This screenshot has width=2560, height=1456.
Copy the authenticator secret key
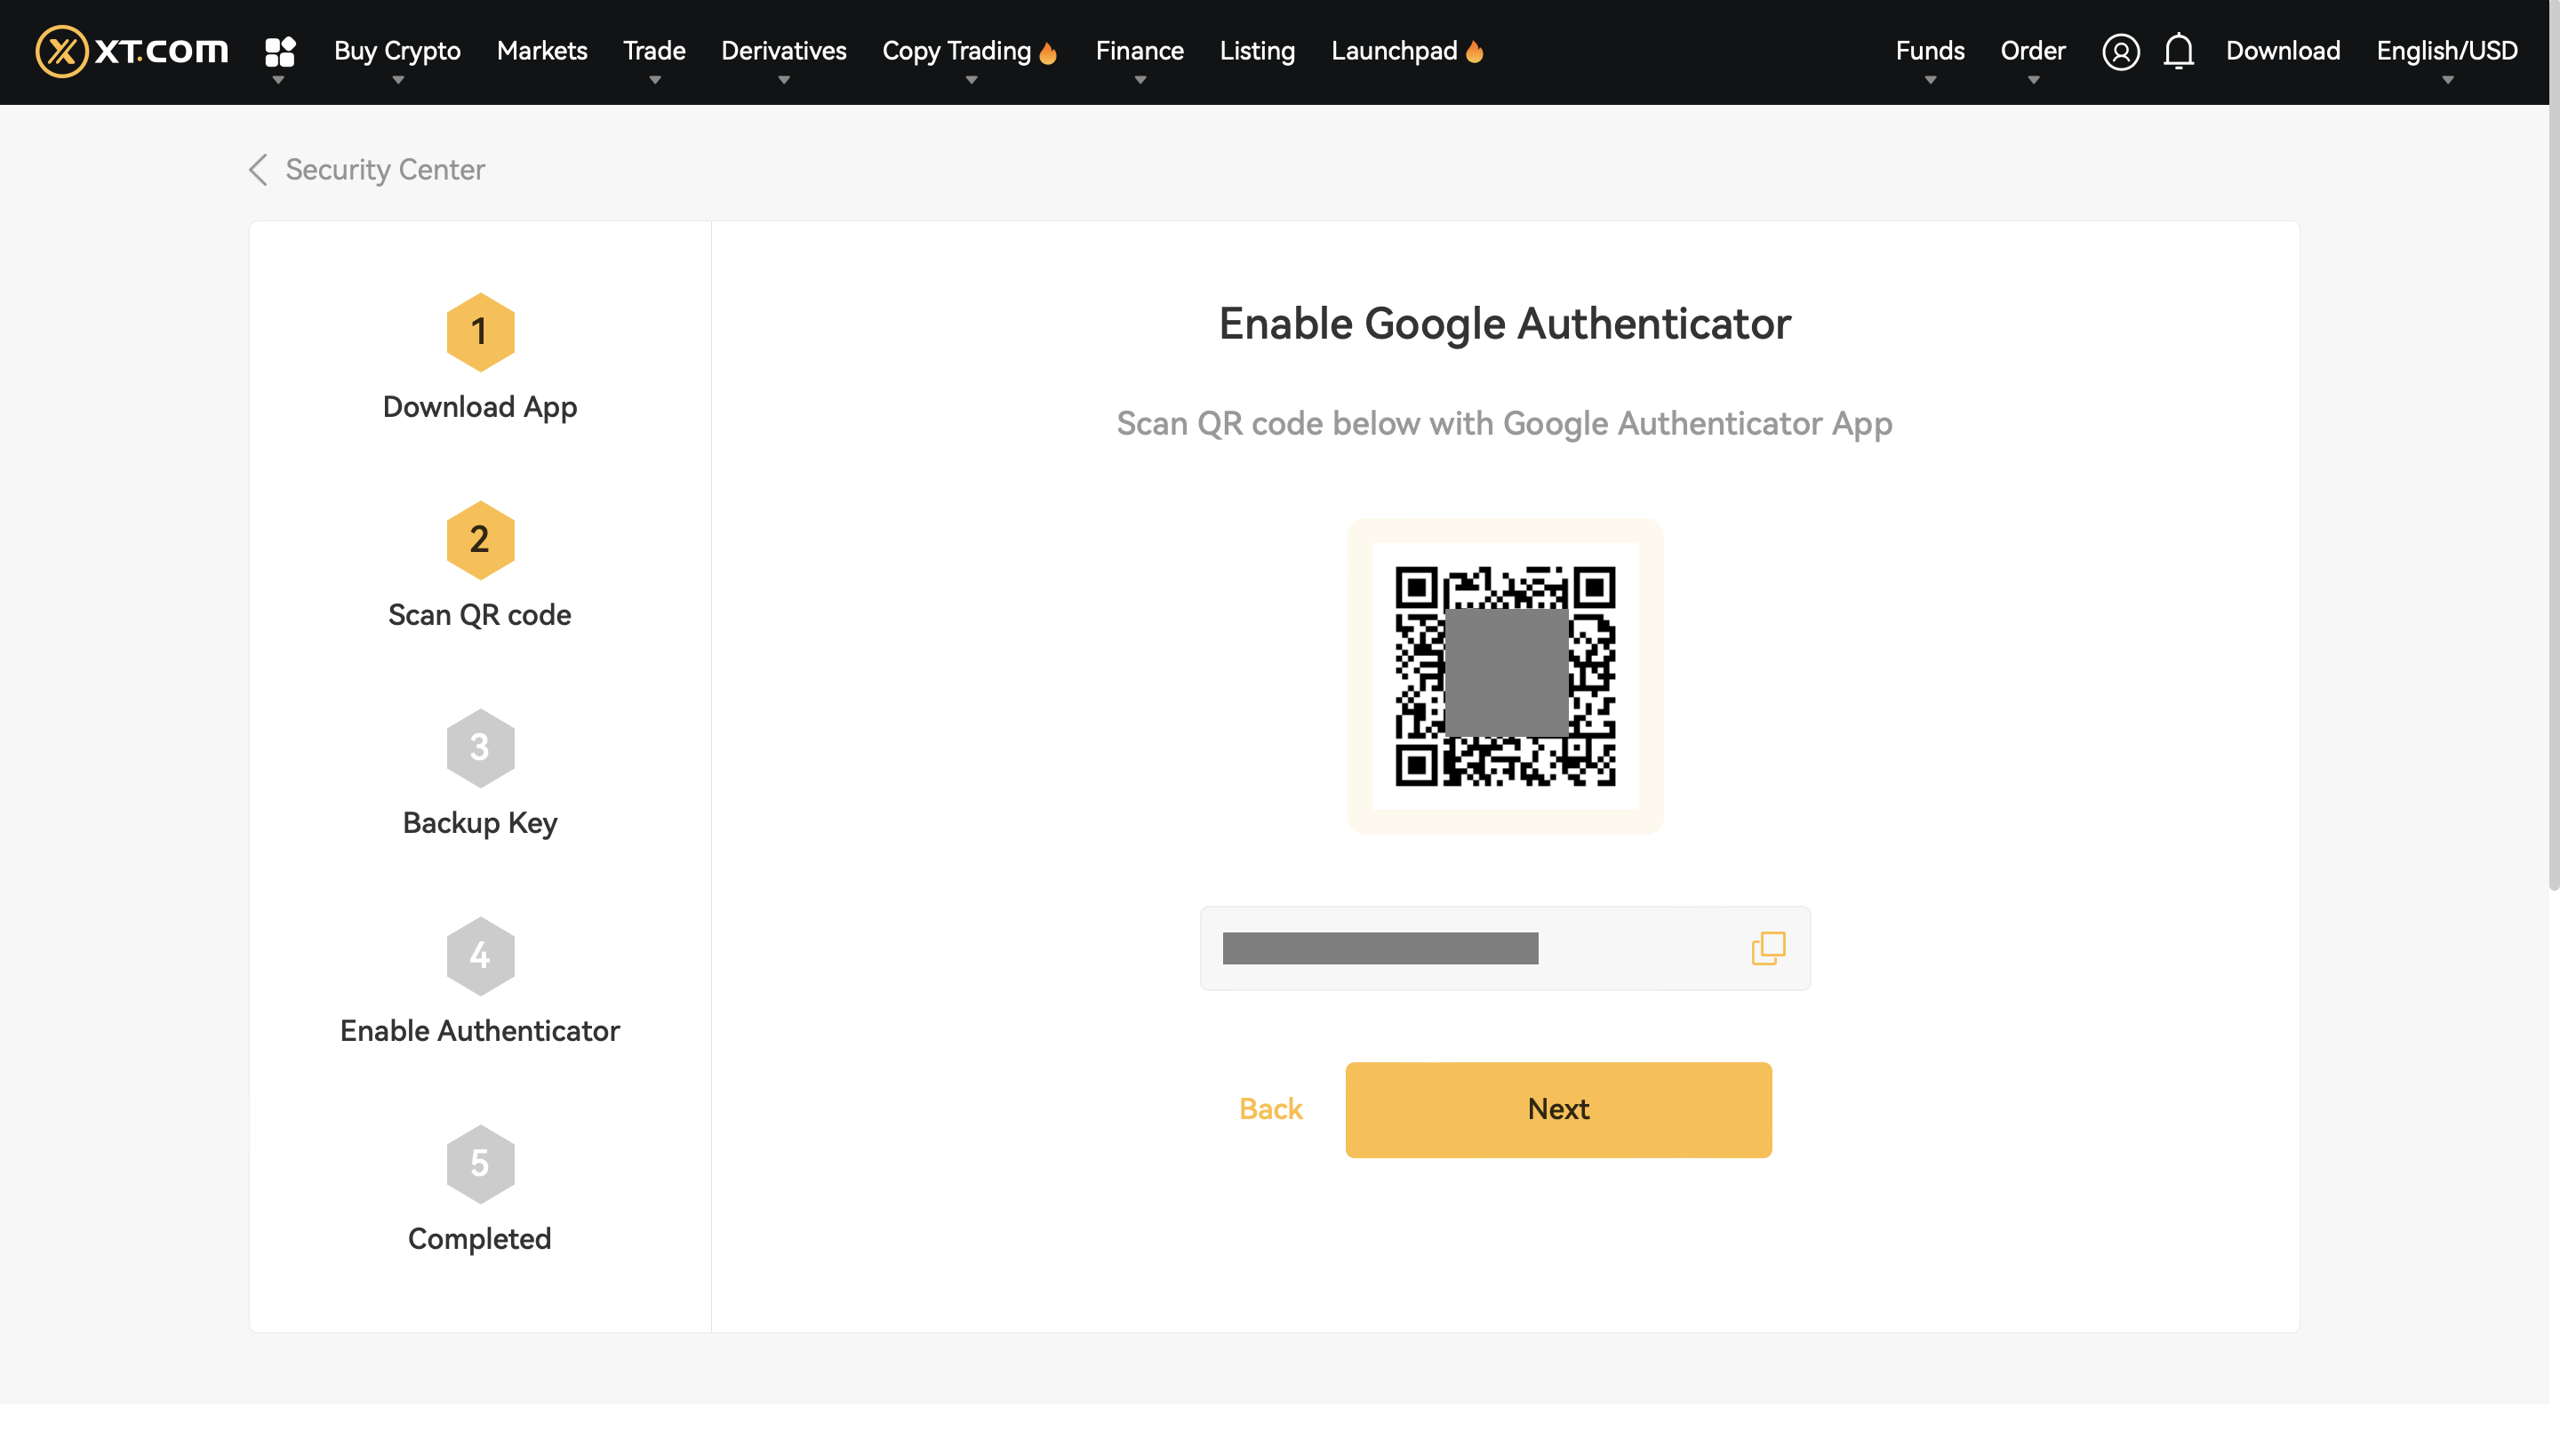pos(1767,948)
